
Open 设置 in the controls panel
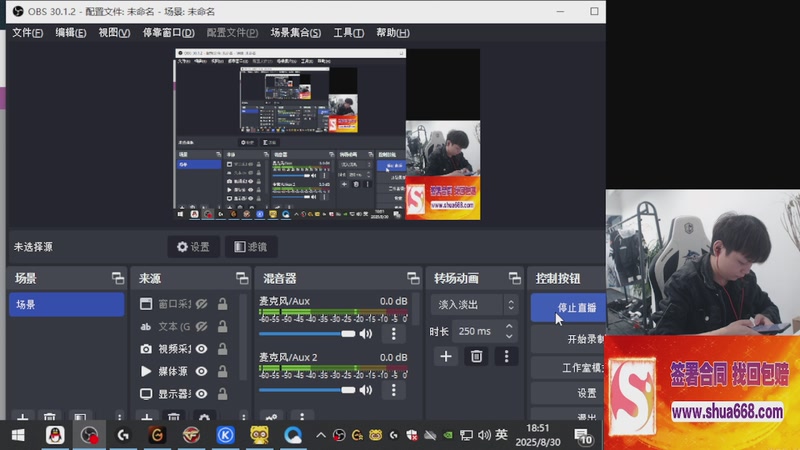568,393
